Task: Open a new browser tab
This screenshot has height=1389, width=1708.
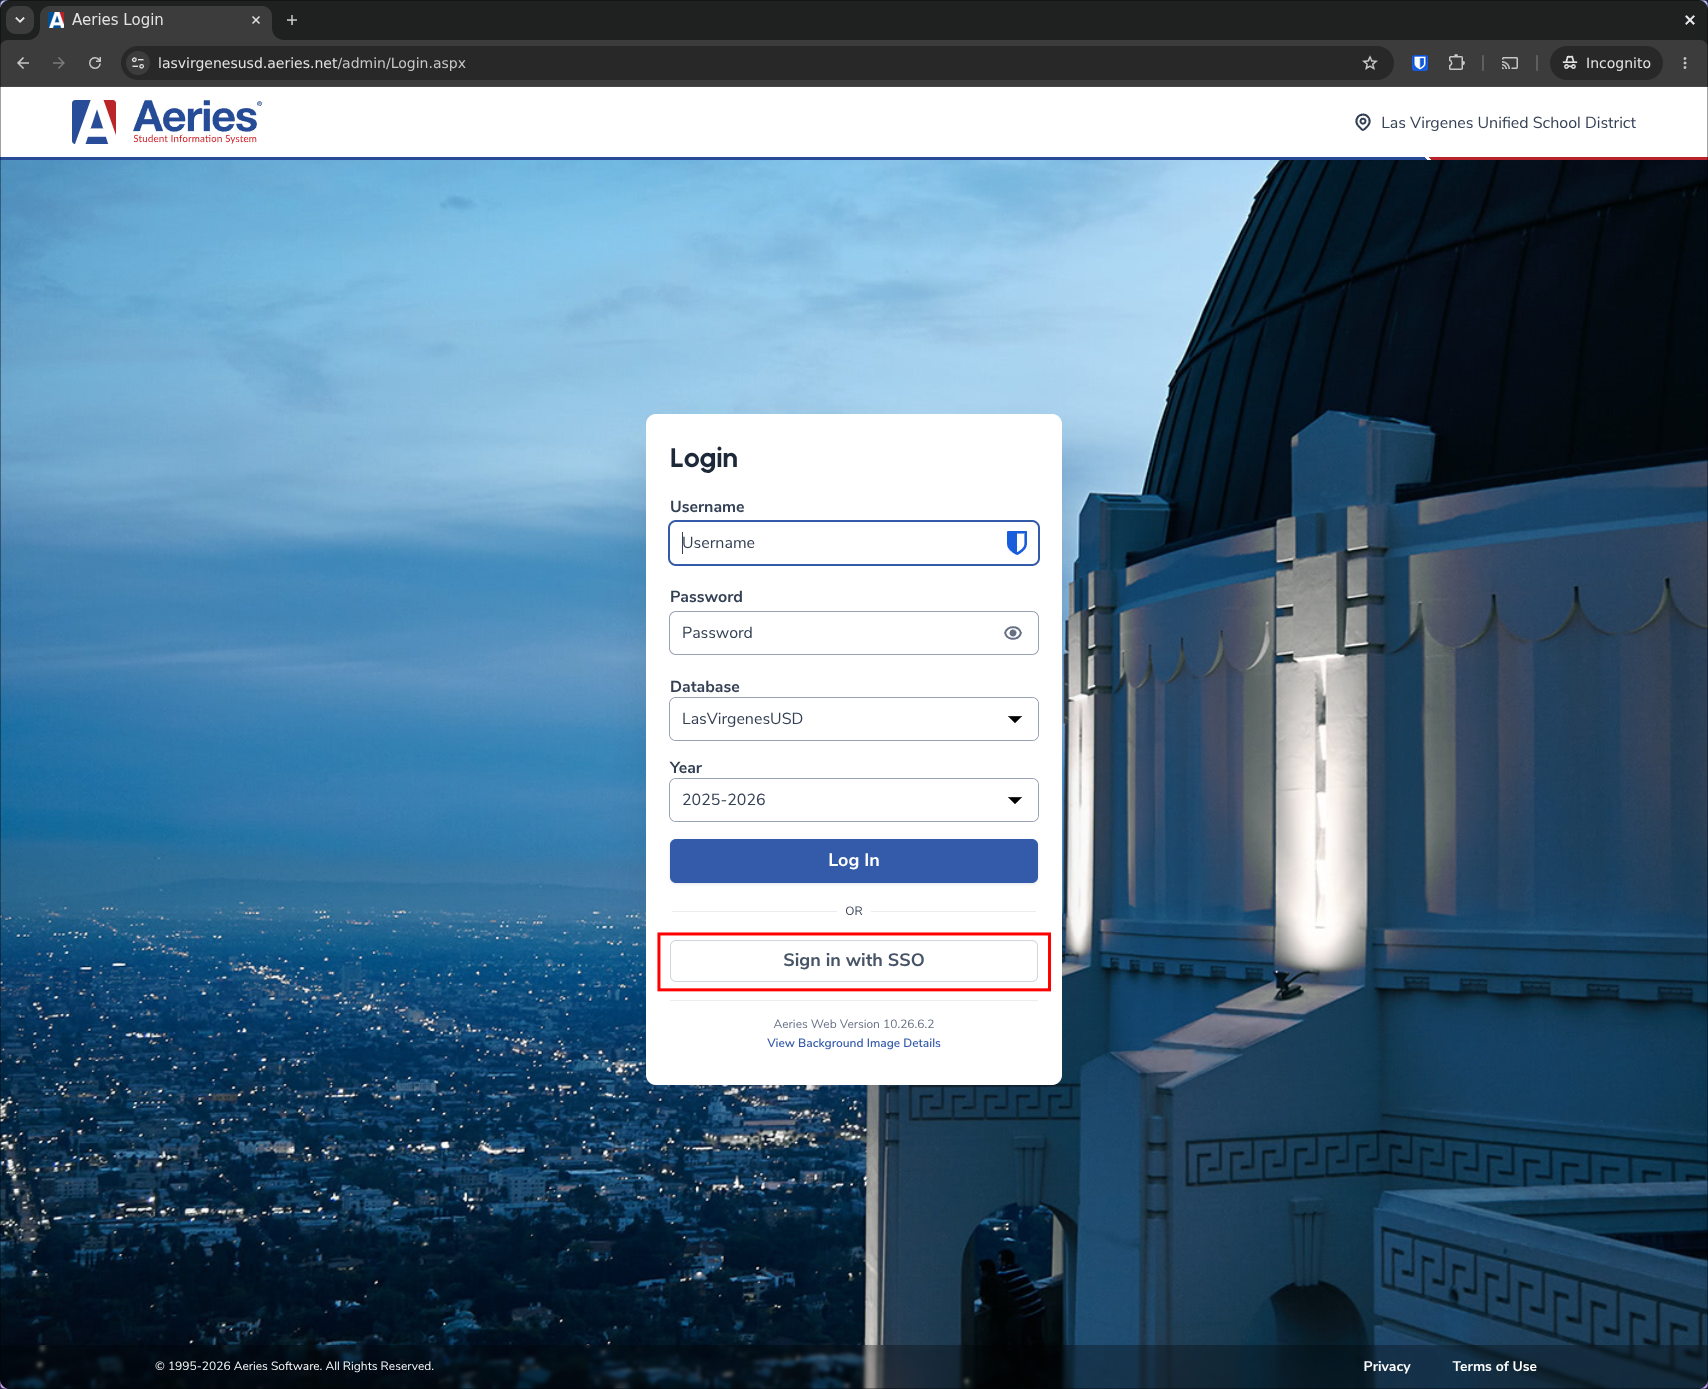Action: (292, 20)
